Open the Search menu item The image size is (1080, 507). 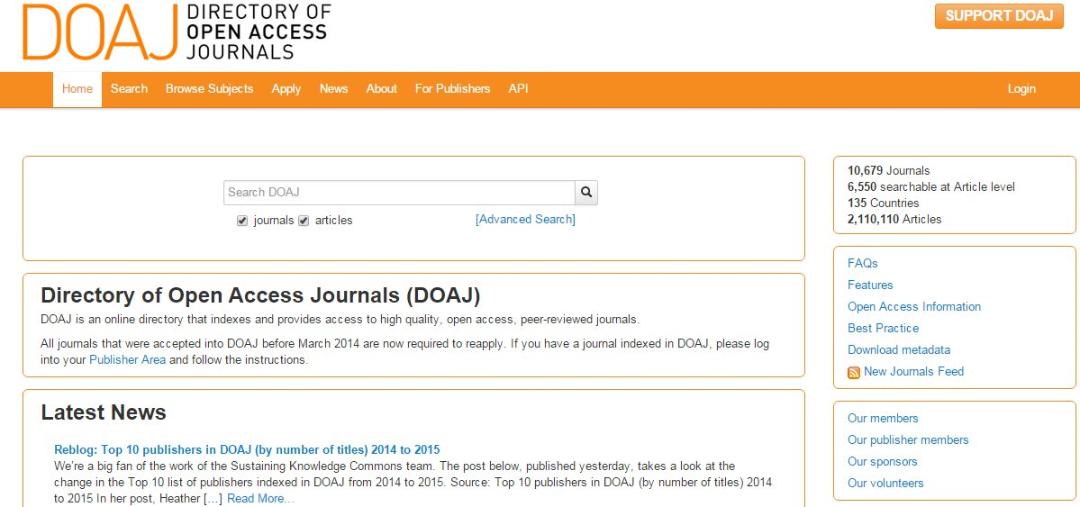tap(129, 89)
